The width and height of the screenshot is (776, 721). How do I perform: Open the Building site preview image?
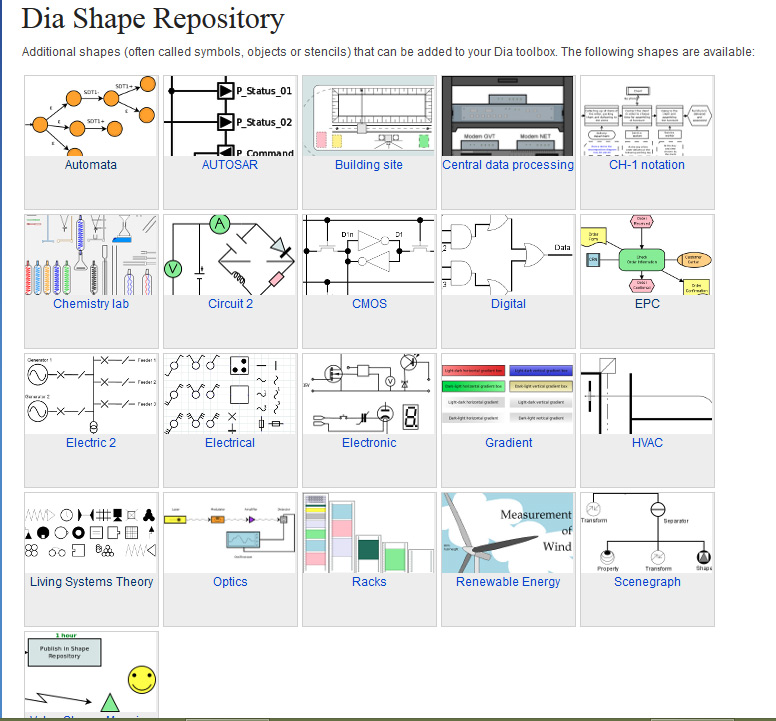pyautogui.click(x=369, y=116)
